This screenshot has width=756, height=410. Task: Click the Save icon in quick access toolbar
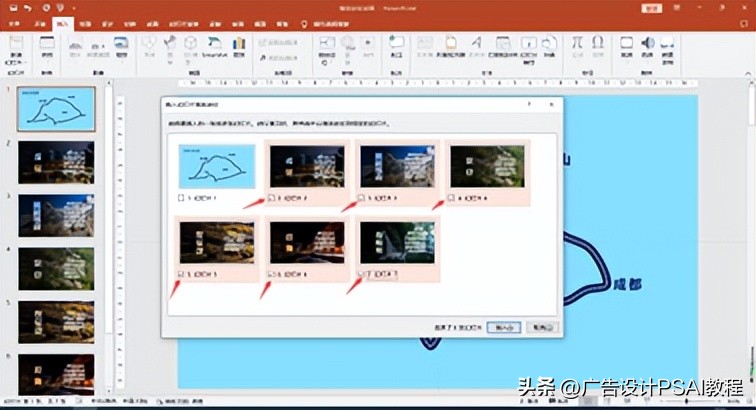tap(14, 8)
